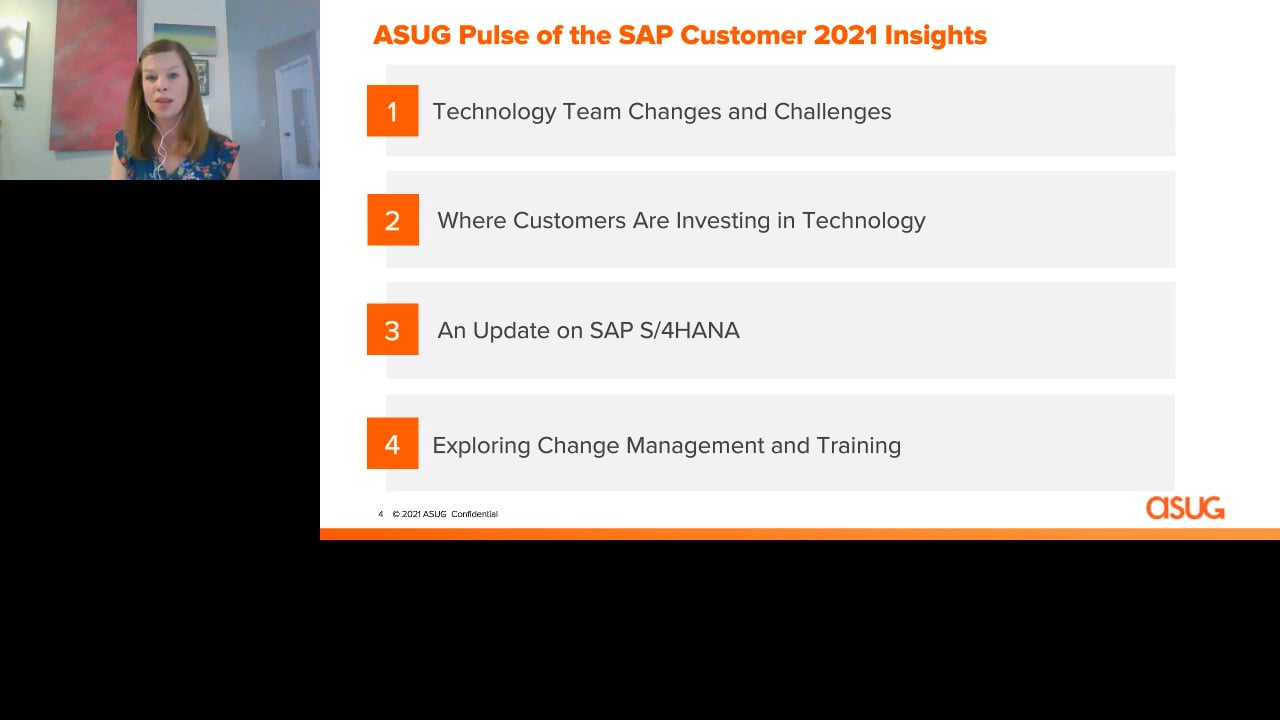Open Exploring Change Management and Training item
The width and height of the screenshot is (1280, 720).
coord(666,445)
